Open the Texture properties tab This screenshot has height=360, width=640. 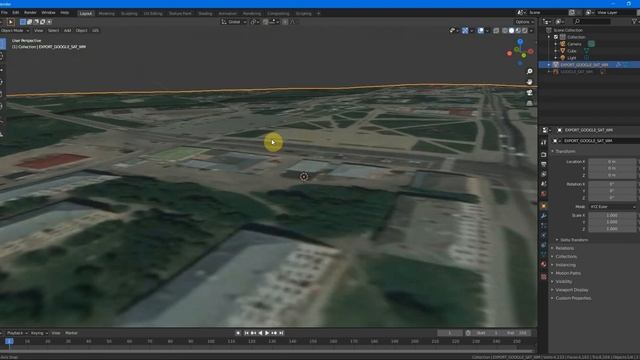click(544, 277)
